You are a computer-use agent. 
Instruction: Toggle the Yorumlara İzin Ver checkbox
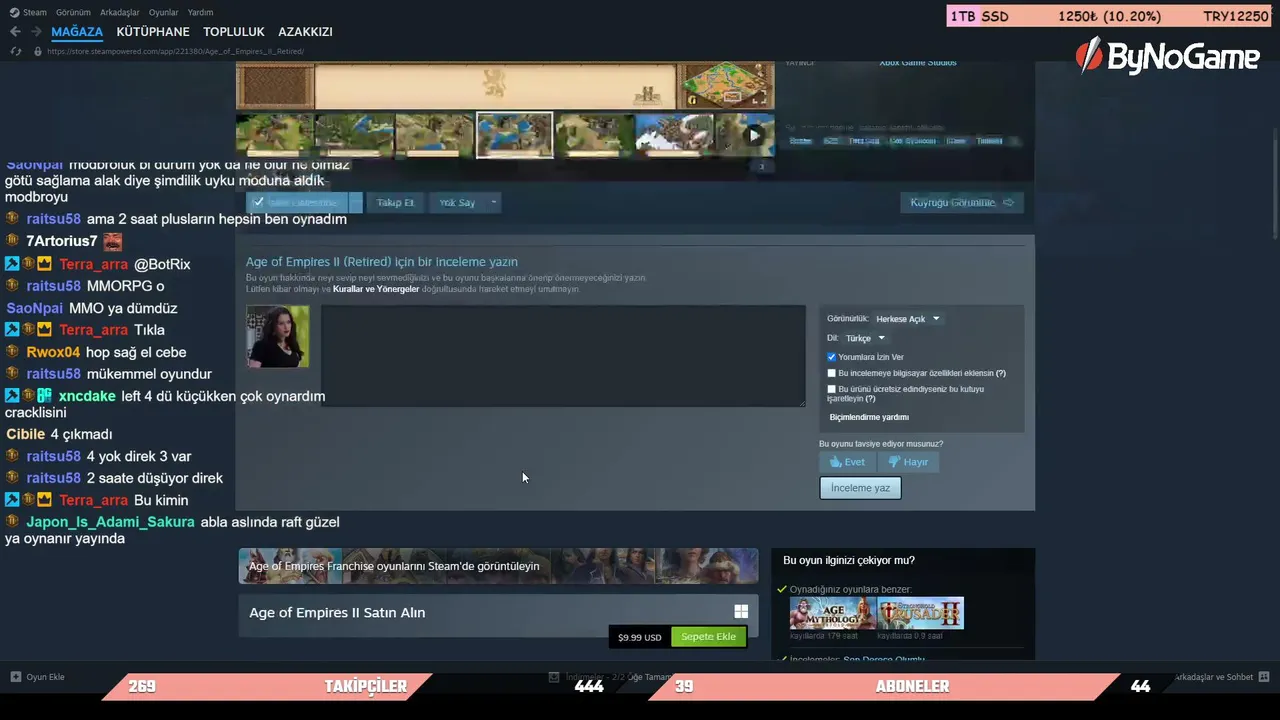[831, 357]
